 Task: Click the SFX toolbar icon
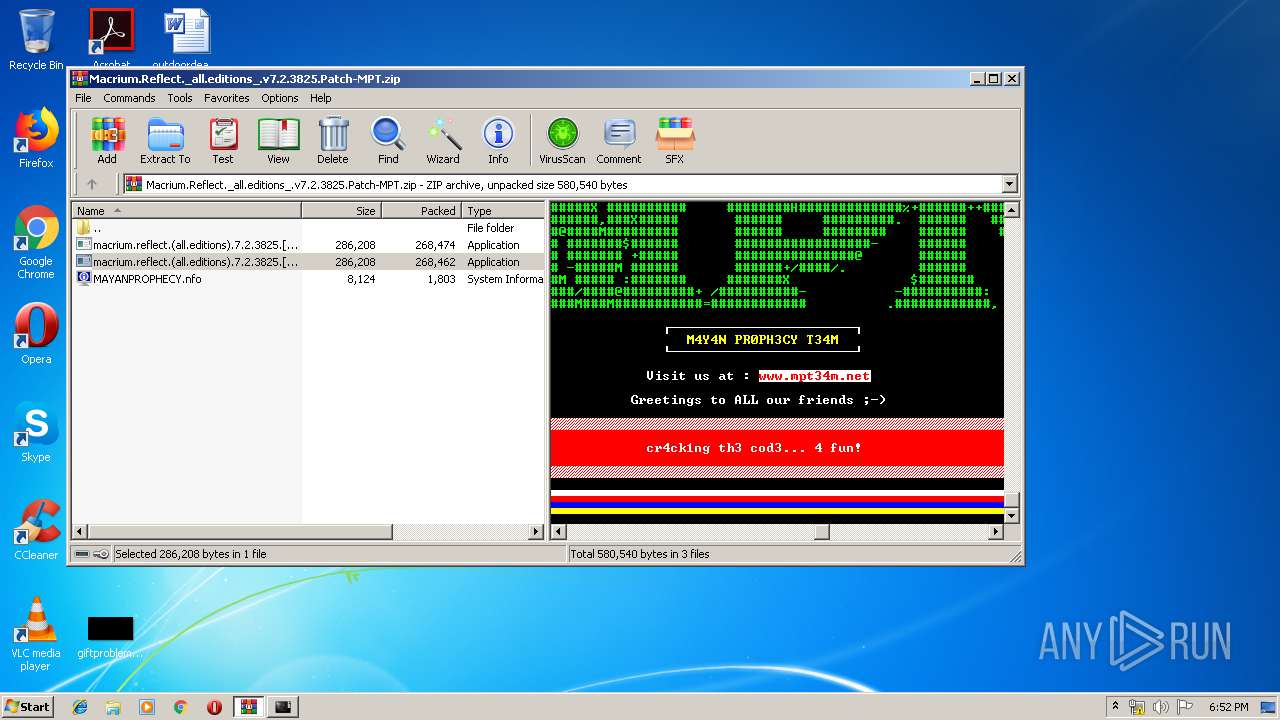coord(675,140)
